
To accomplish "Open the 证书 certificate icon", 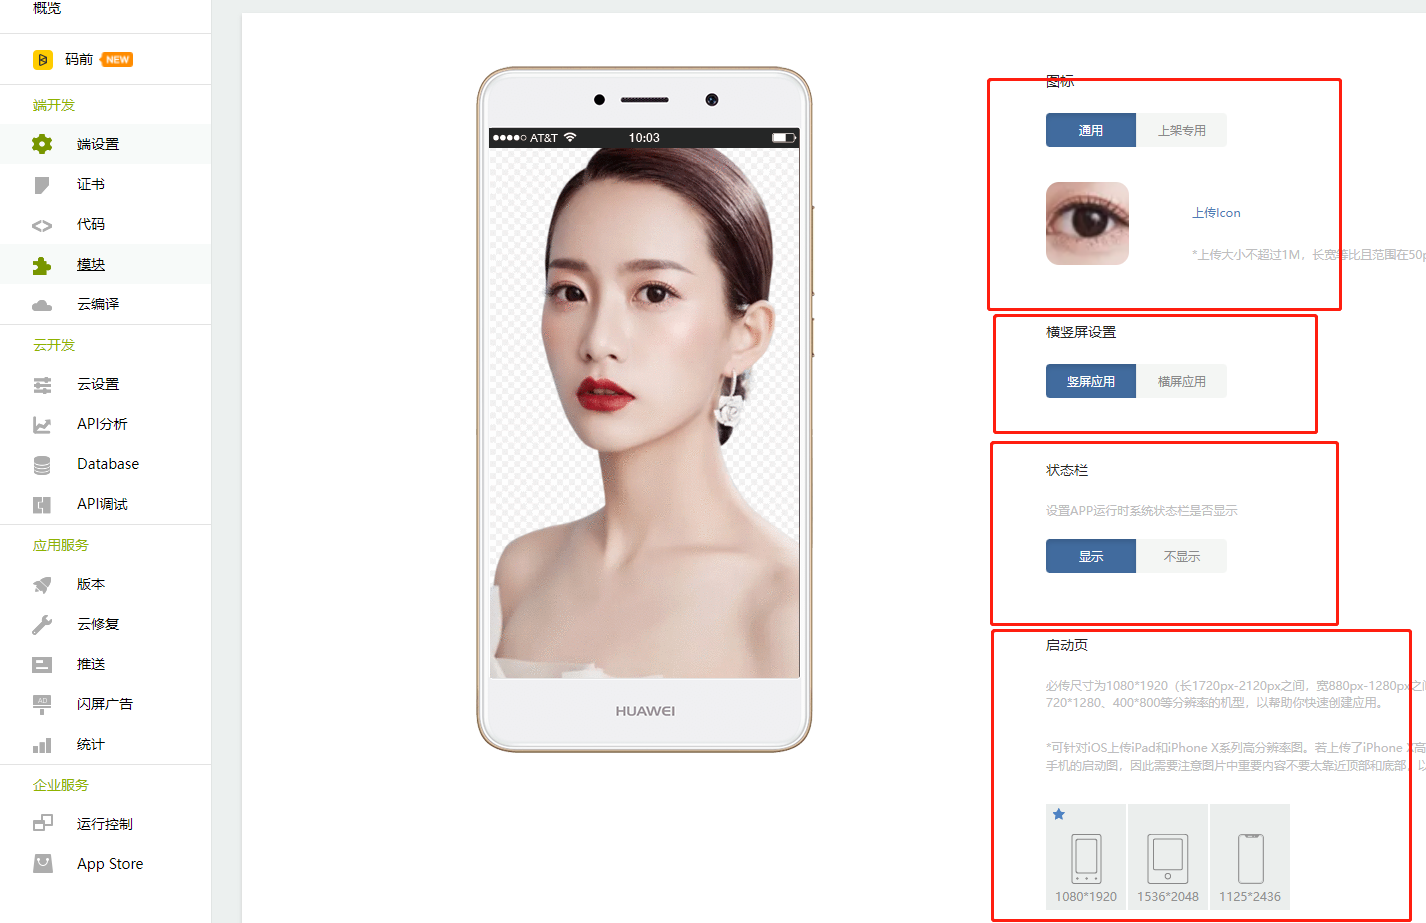I will pyautogui.click(x=42, y=185).
